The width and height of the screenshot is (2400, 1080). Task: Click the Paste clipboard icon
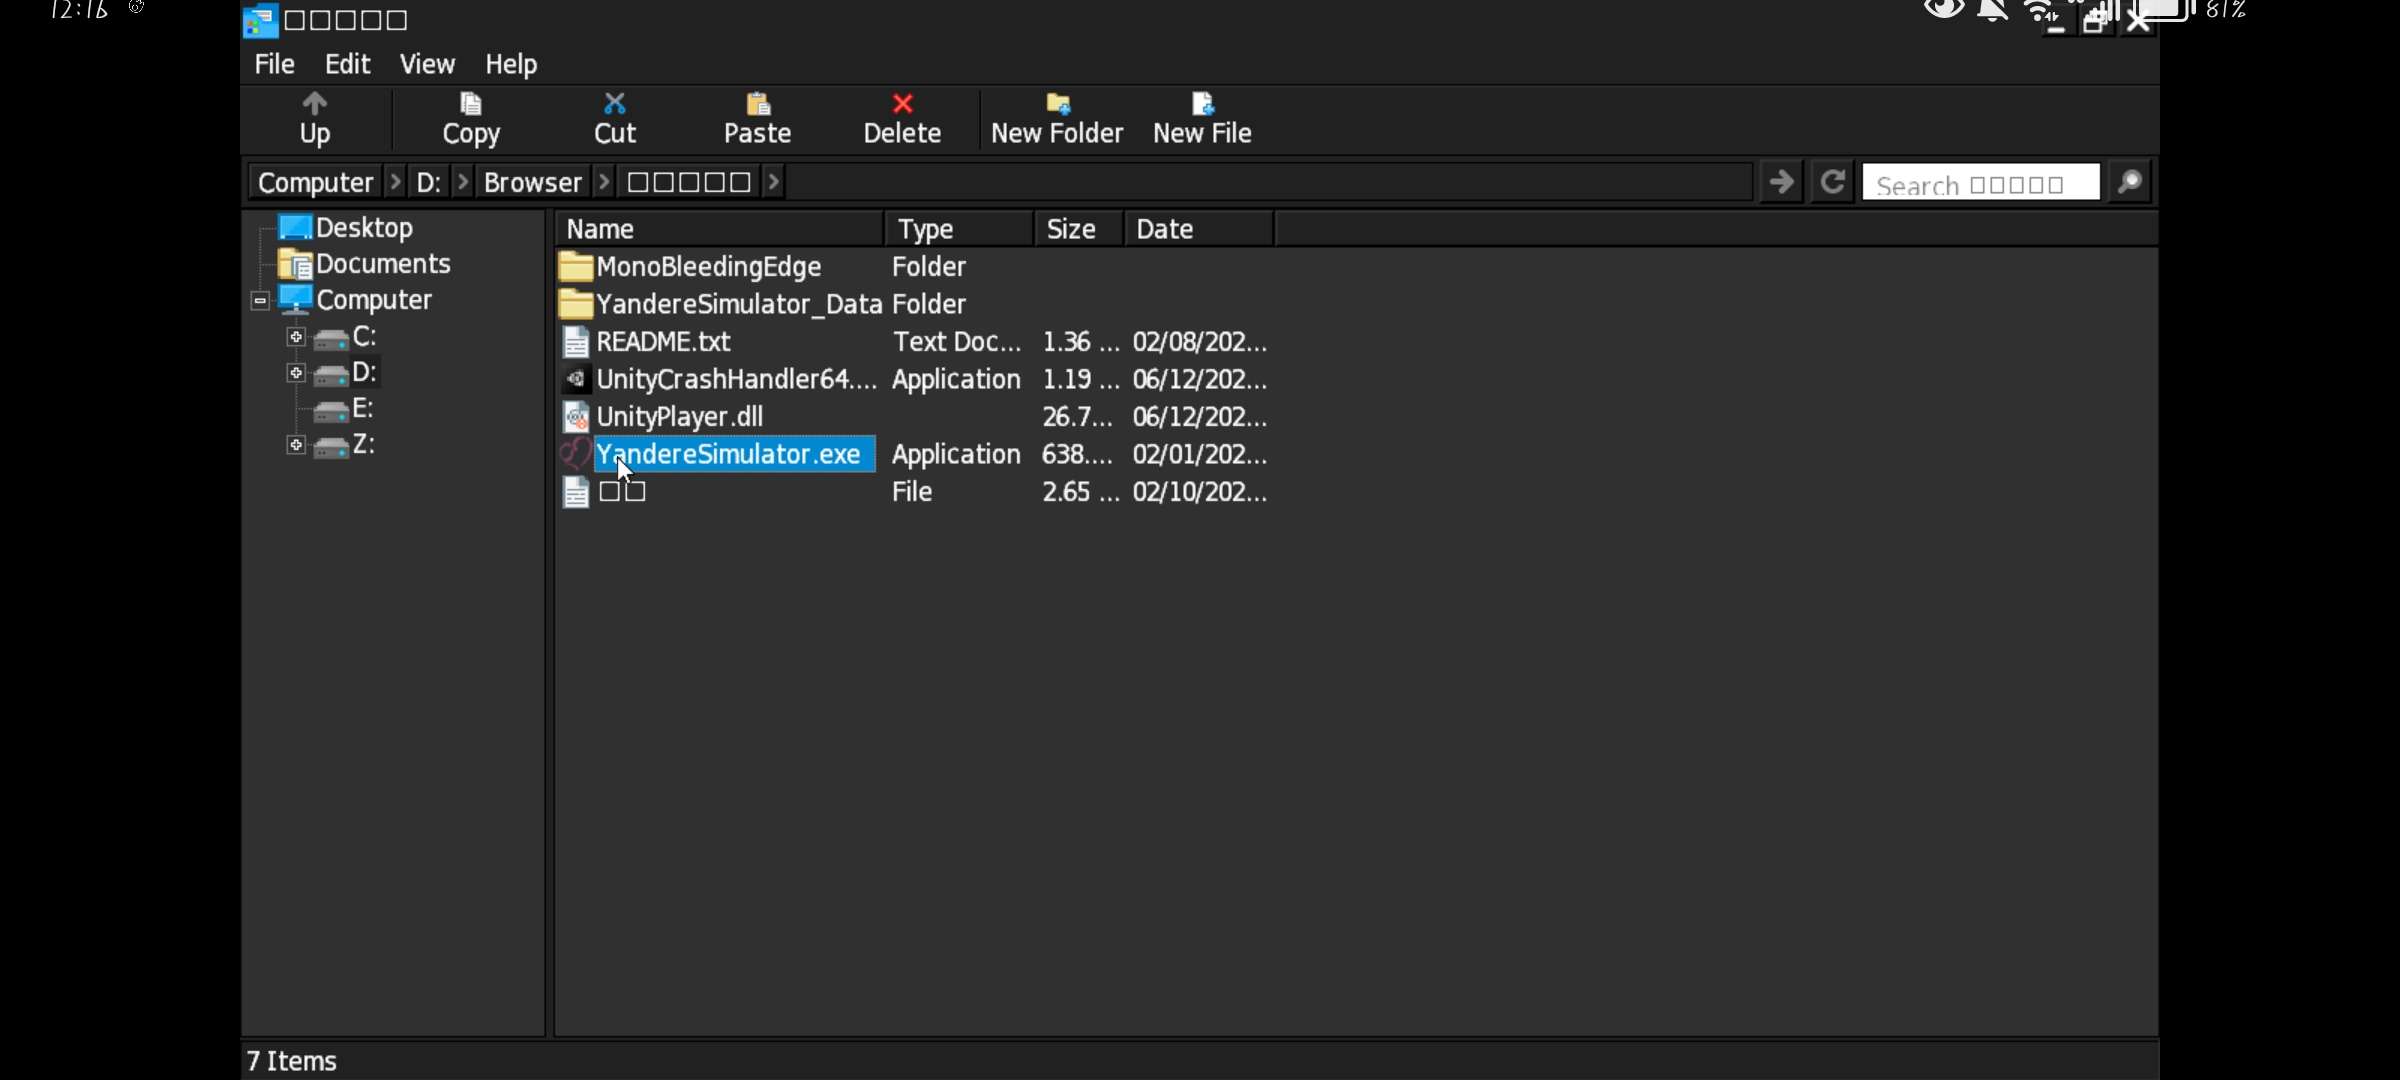[758, 104]
